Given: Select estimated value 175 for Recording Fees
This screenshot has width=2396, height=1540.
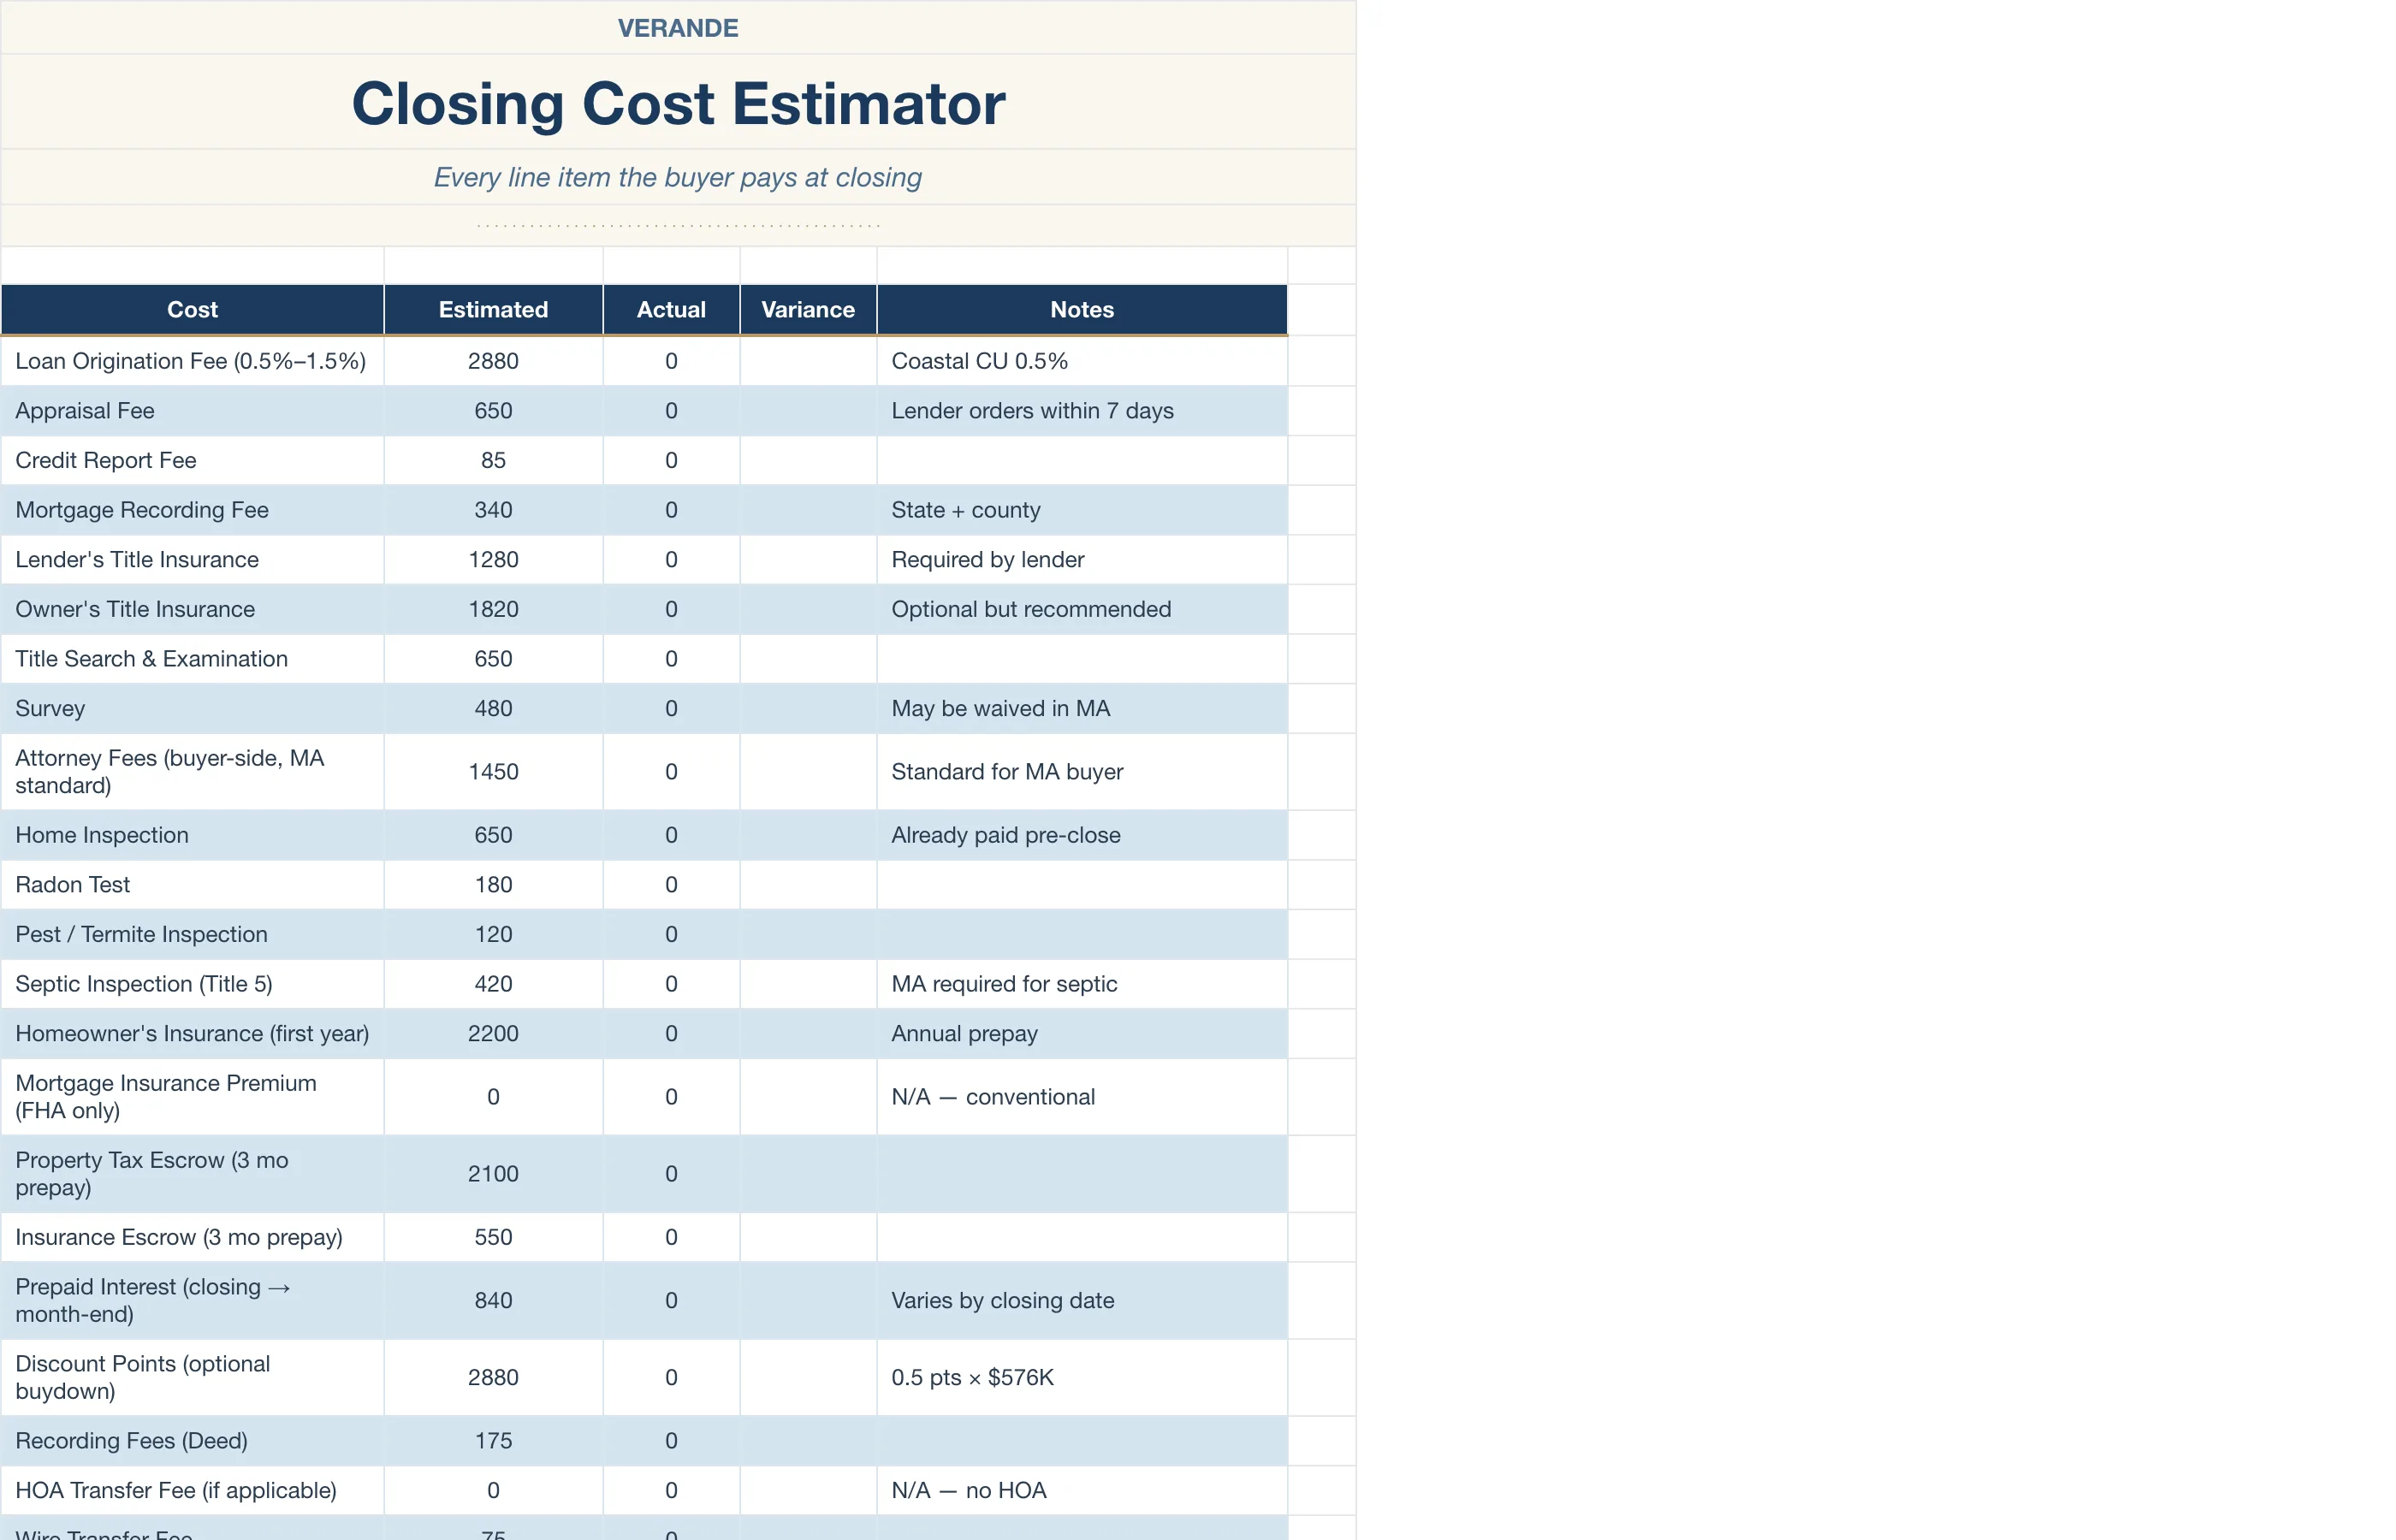Looking at the screenshot, I should coord(493,1441).
